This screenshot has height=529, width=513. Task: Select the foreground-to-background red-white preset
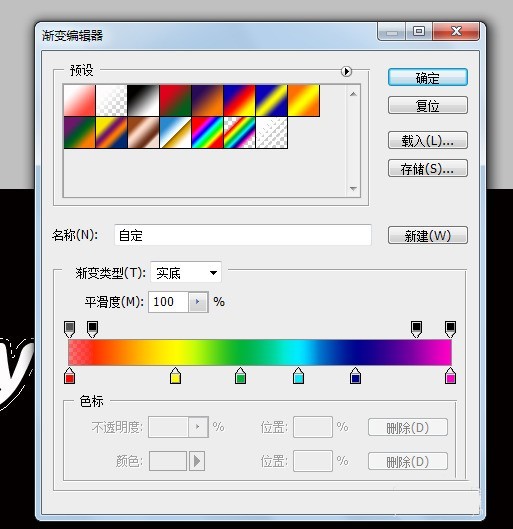click(80, 101)
